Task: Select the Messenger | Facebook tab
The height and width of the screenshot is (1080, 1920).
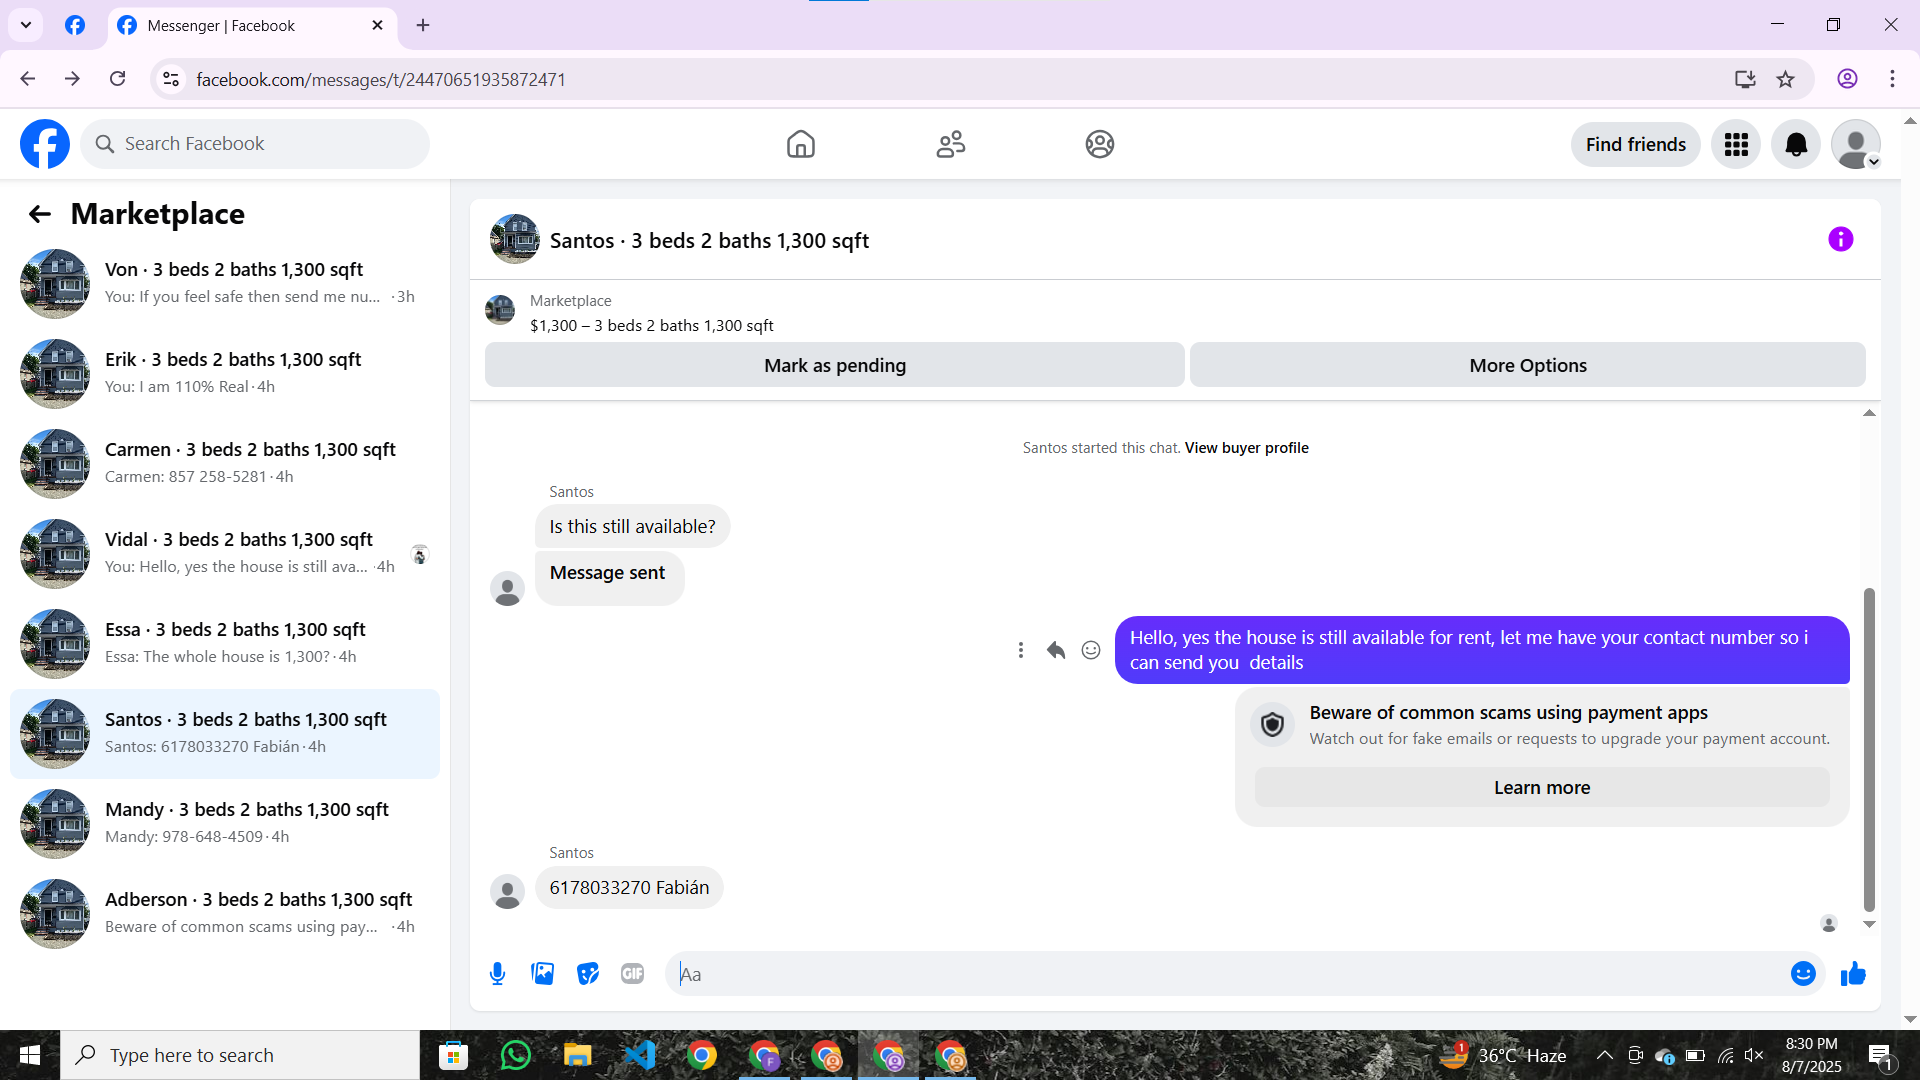Action: [x=250, y=25]
